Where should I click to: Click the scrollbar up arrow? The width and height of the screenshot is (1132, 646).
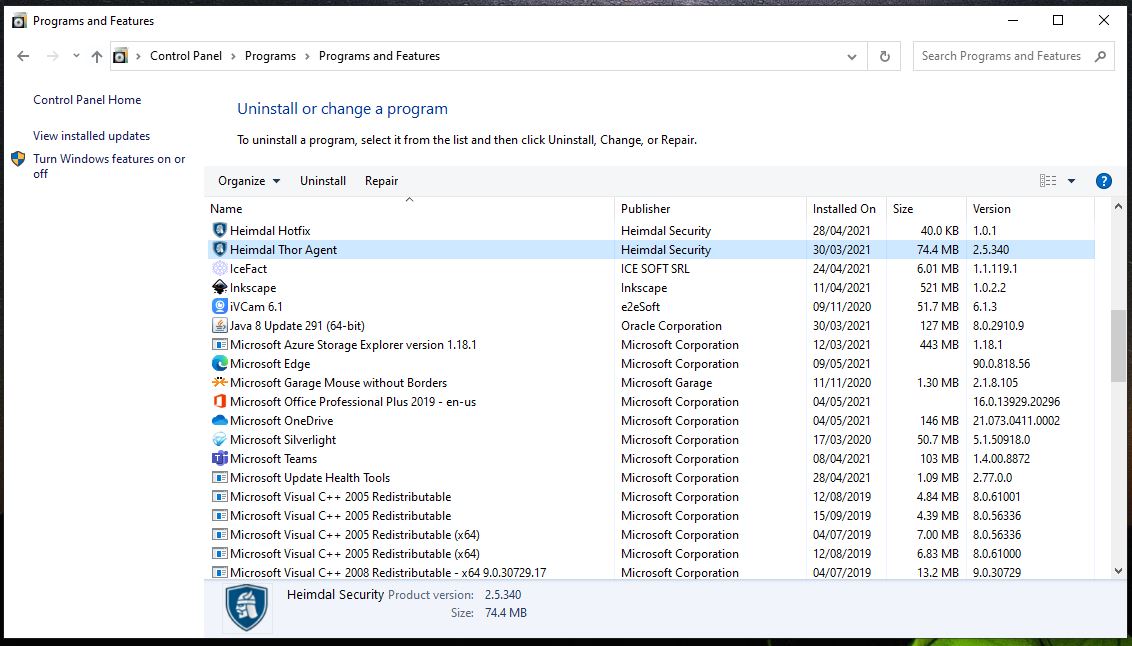click(x=1118, y=206)
